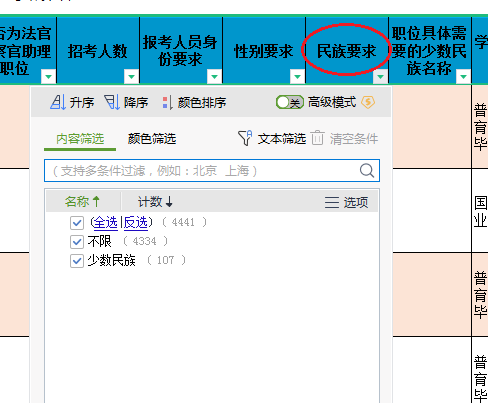Select the 内容筛选 tab

[x=80, y=139]
